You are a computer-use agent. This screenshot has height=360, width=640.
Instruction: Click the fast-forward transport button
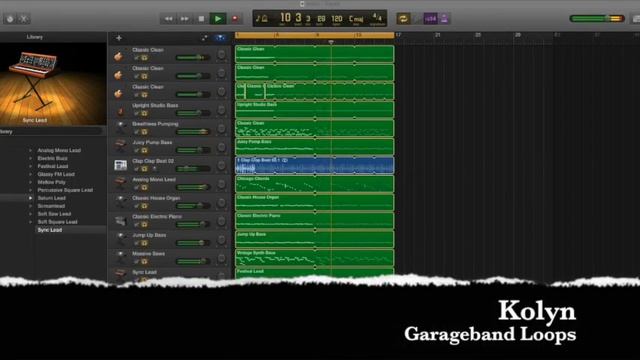tap(184, 19)
